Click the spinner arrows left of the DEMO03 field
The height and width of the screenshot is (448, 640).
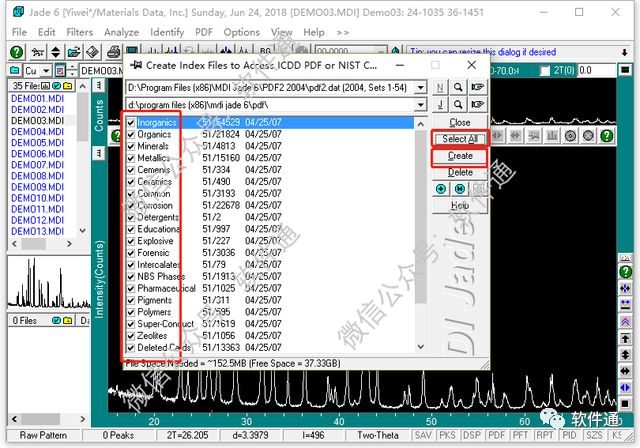[72, 71]
